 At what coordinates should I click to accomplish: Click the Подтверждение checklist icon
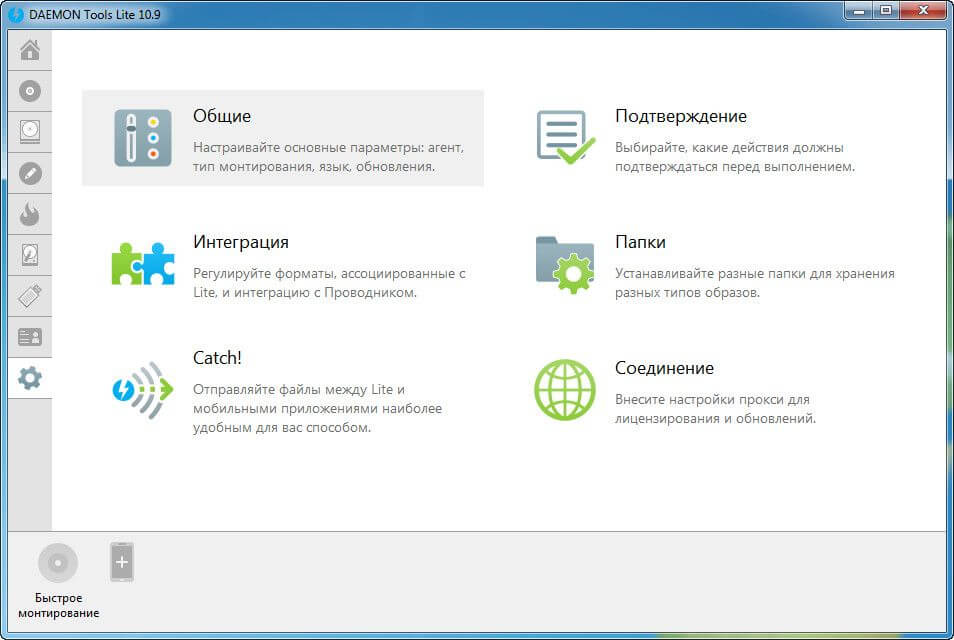coord(565,137)
